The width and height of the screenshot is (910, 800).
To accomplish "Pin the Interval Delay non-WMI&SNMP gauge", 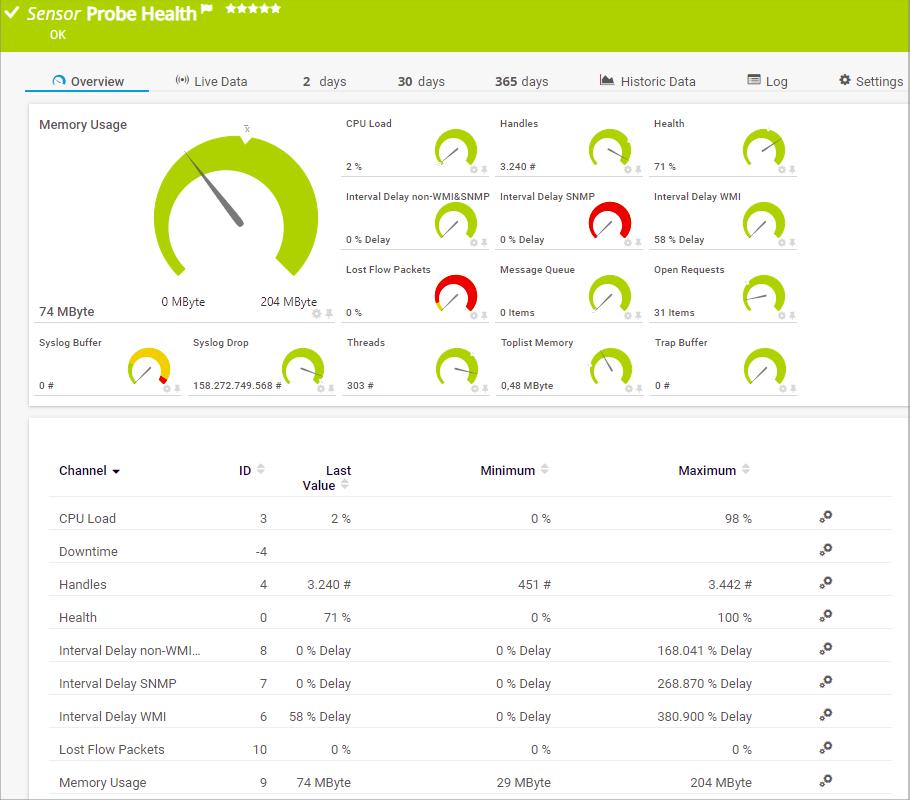I will (484, 243).
